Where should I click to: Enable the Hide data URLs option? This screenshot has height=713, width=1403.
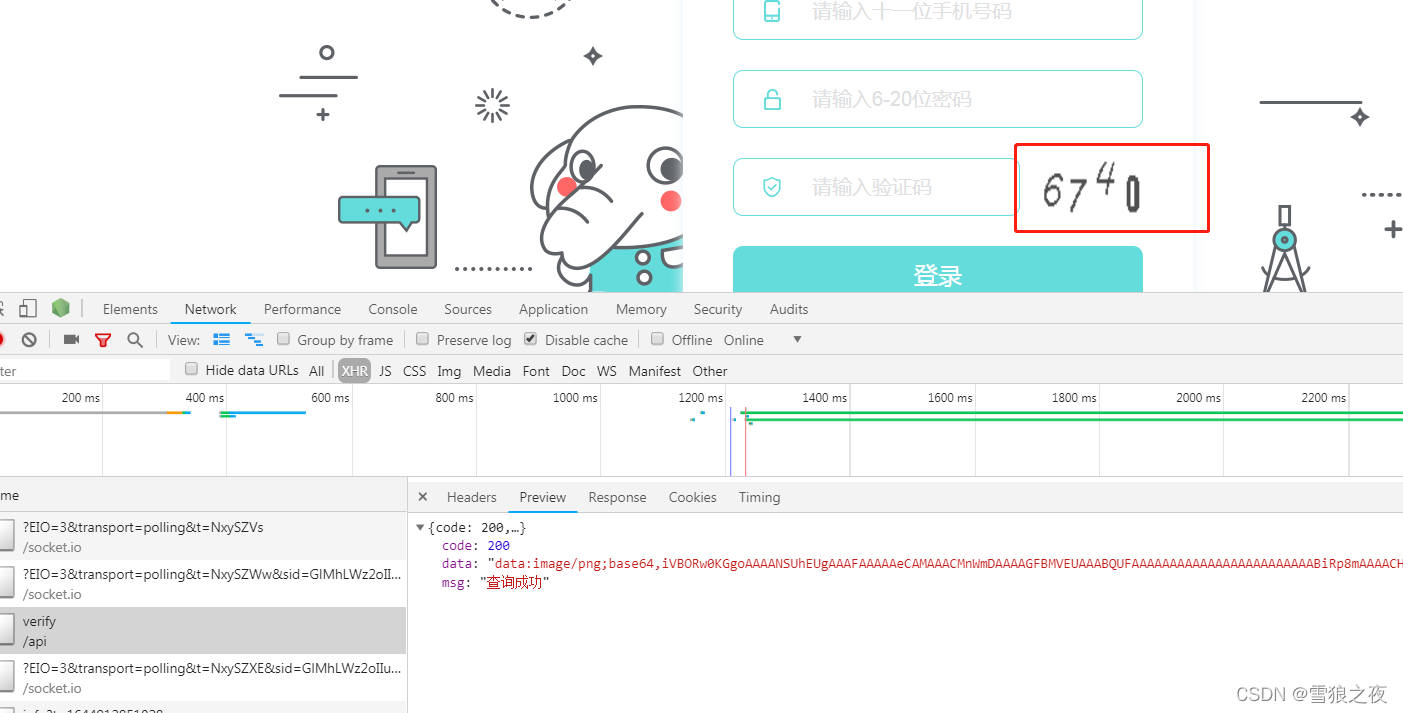click(190, 369)
